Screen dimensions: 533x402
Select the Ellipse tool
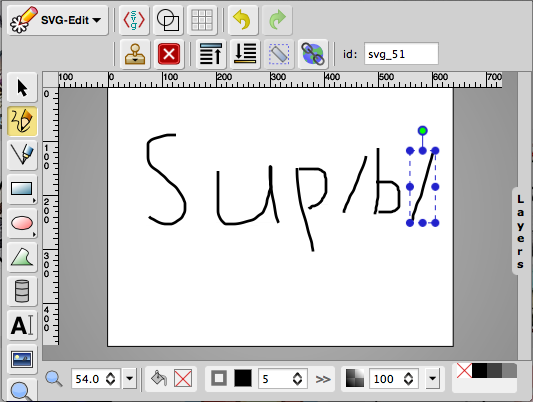coord(22,223)
